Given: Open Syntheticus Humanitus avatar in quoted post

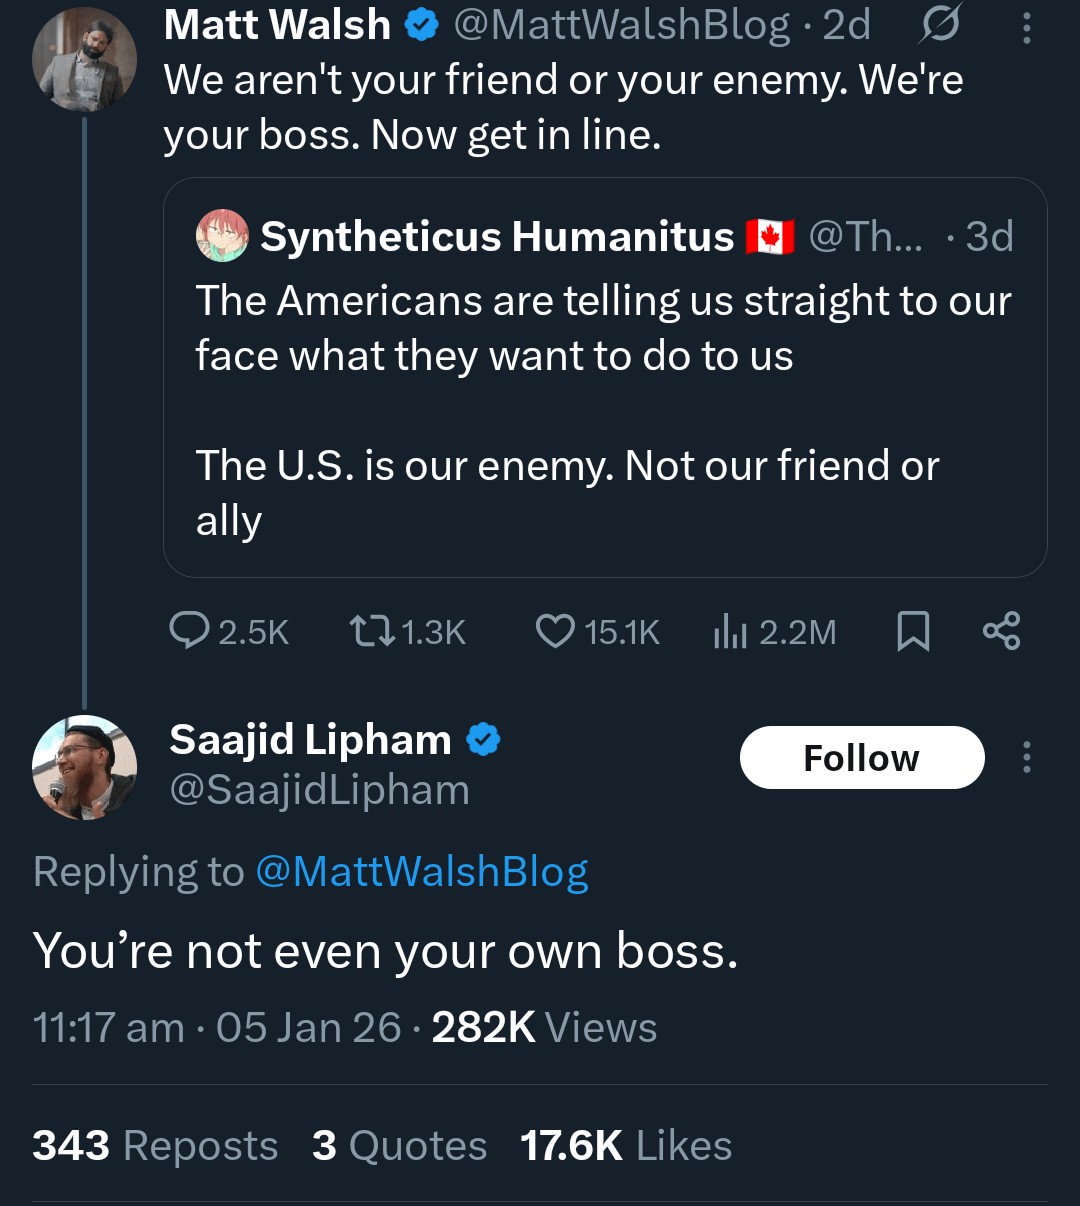Looking at the screenshot, I should pyautogui.click(x=222, y=236).
